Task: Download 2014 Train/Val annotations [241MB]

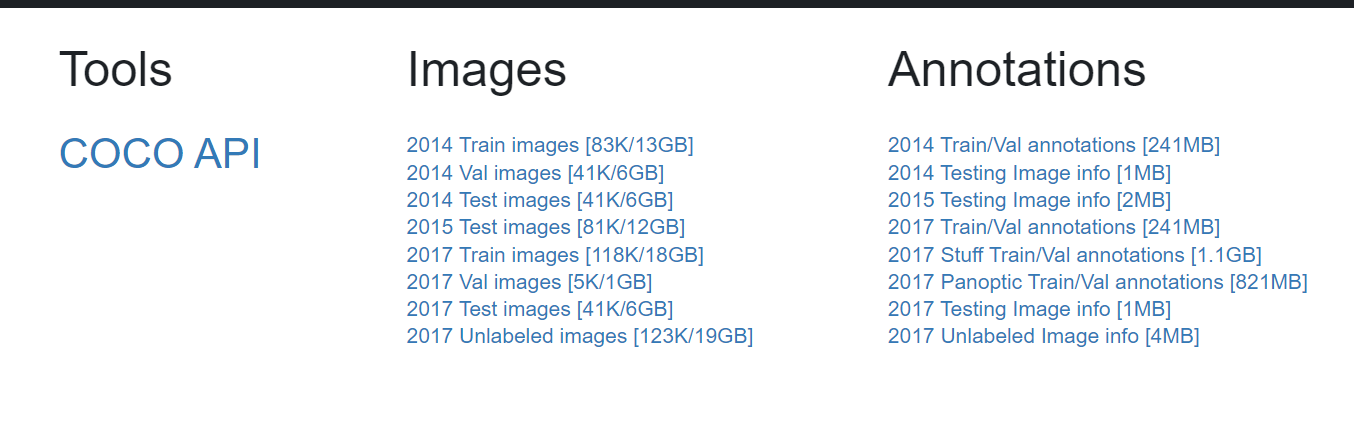Action: pyautogui.click(x=1053, y=145)
